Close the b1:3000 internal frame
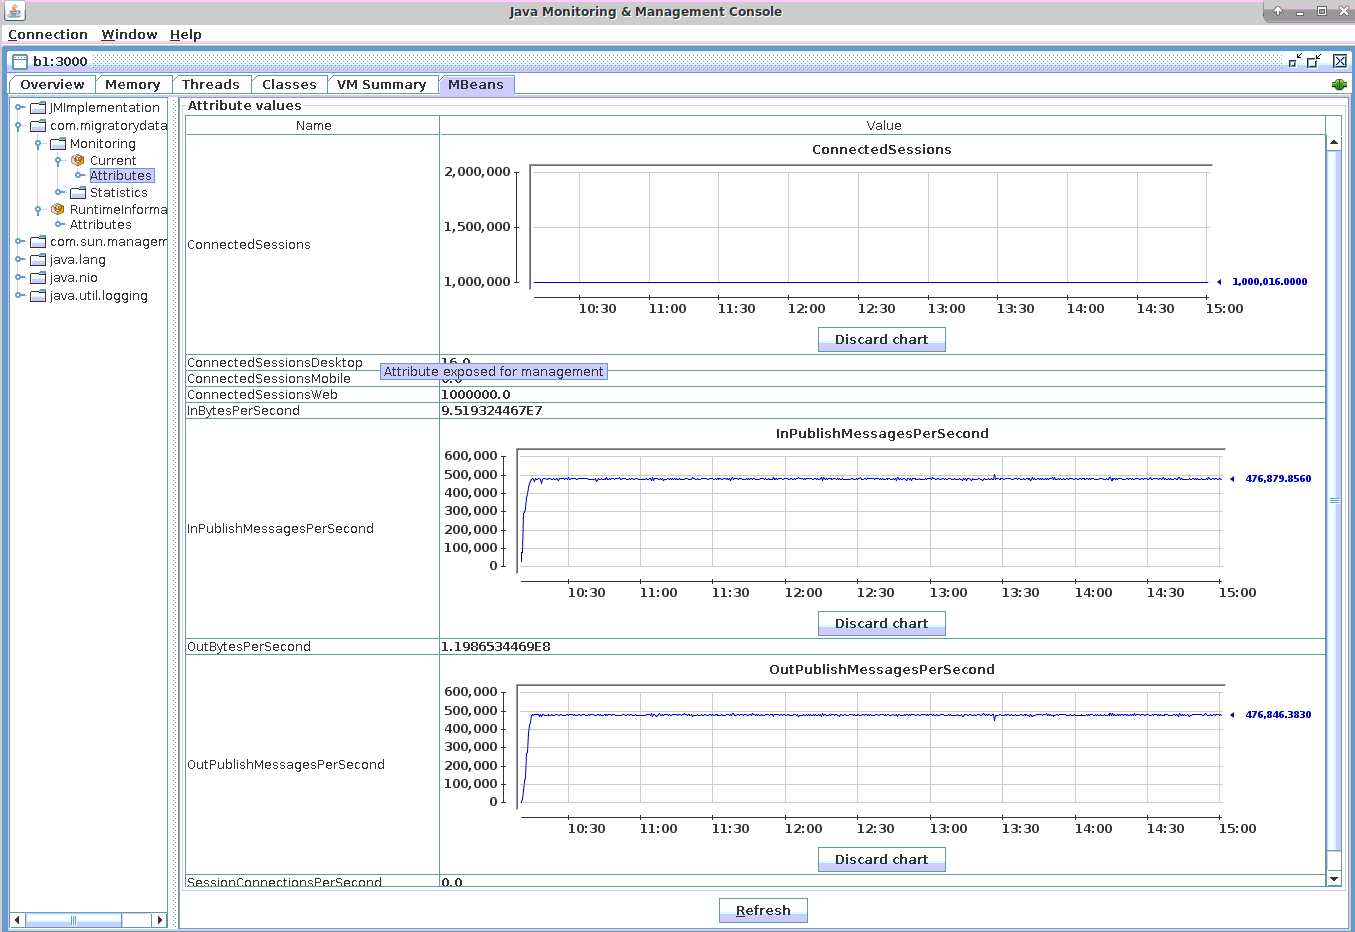 1340,61
